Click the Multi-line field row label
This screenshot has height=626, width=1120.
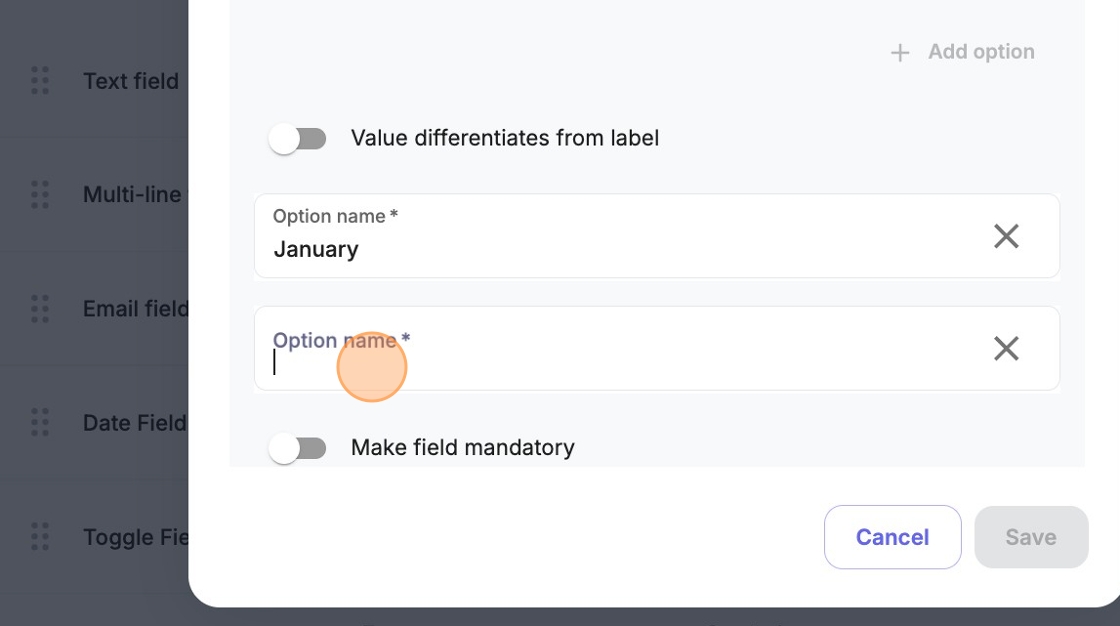132,195
